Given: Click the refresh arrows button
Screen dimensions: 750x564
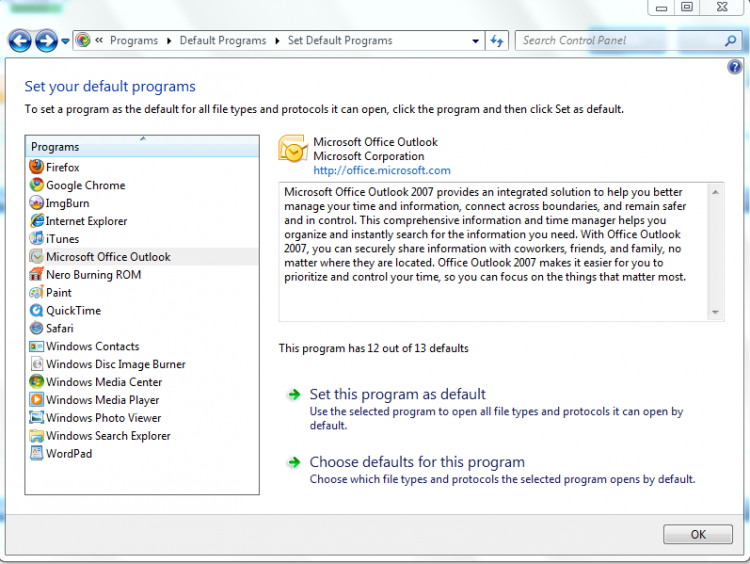Looking at the screenshot, I should pos(496,41).
